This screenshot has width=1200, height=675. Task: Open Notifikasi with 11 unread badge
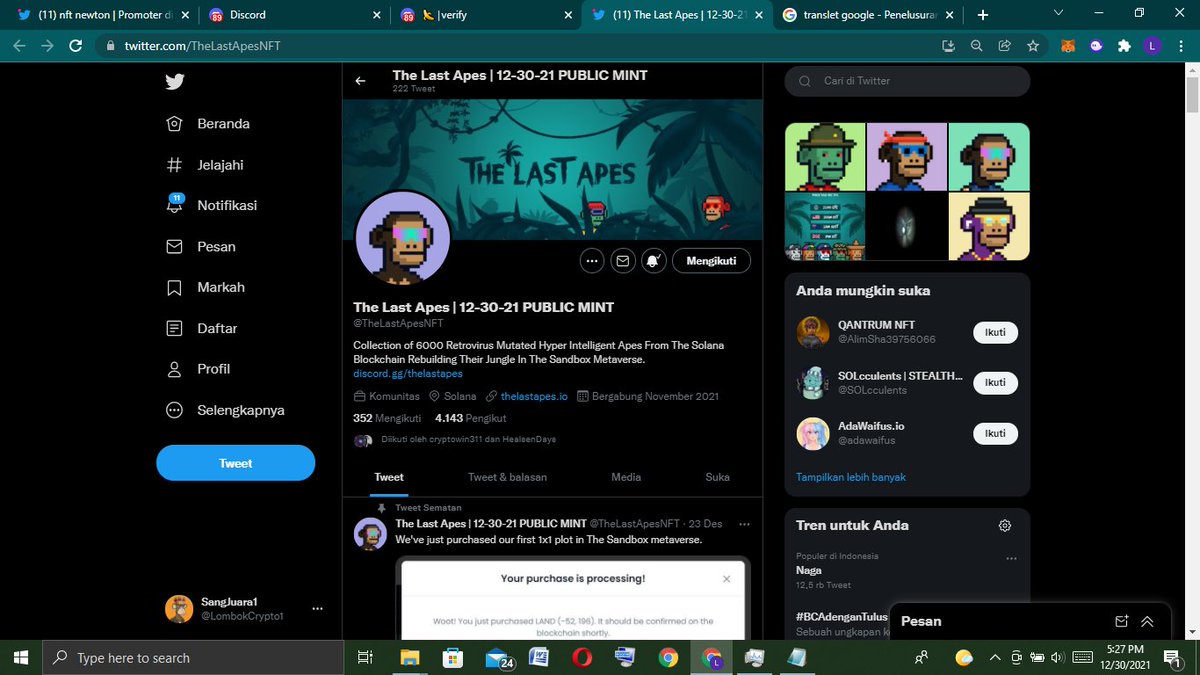211,205
